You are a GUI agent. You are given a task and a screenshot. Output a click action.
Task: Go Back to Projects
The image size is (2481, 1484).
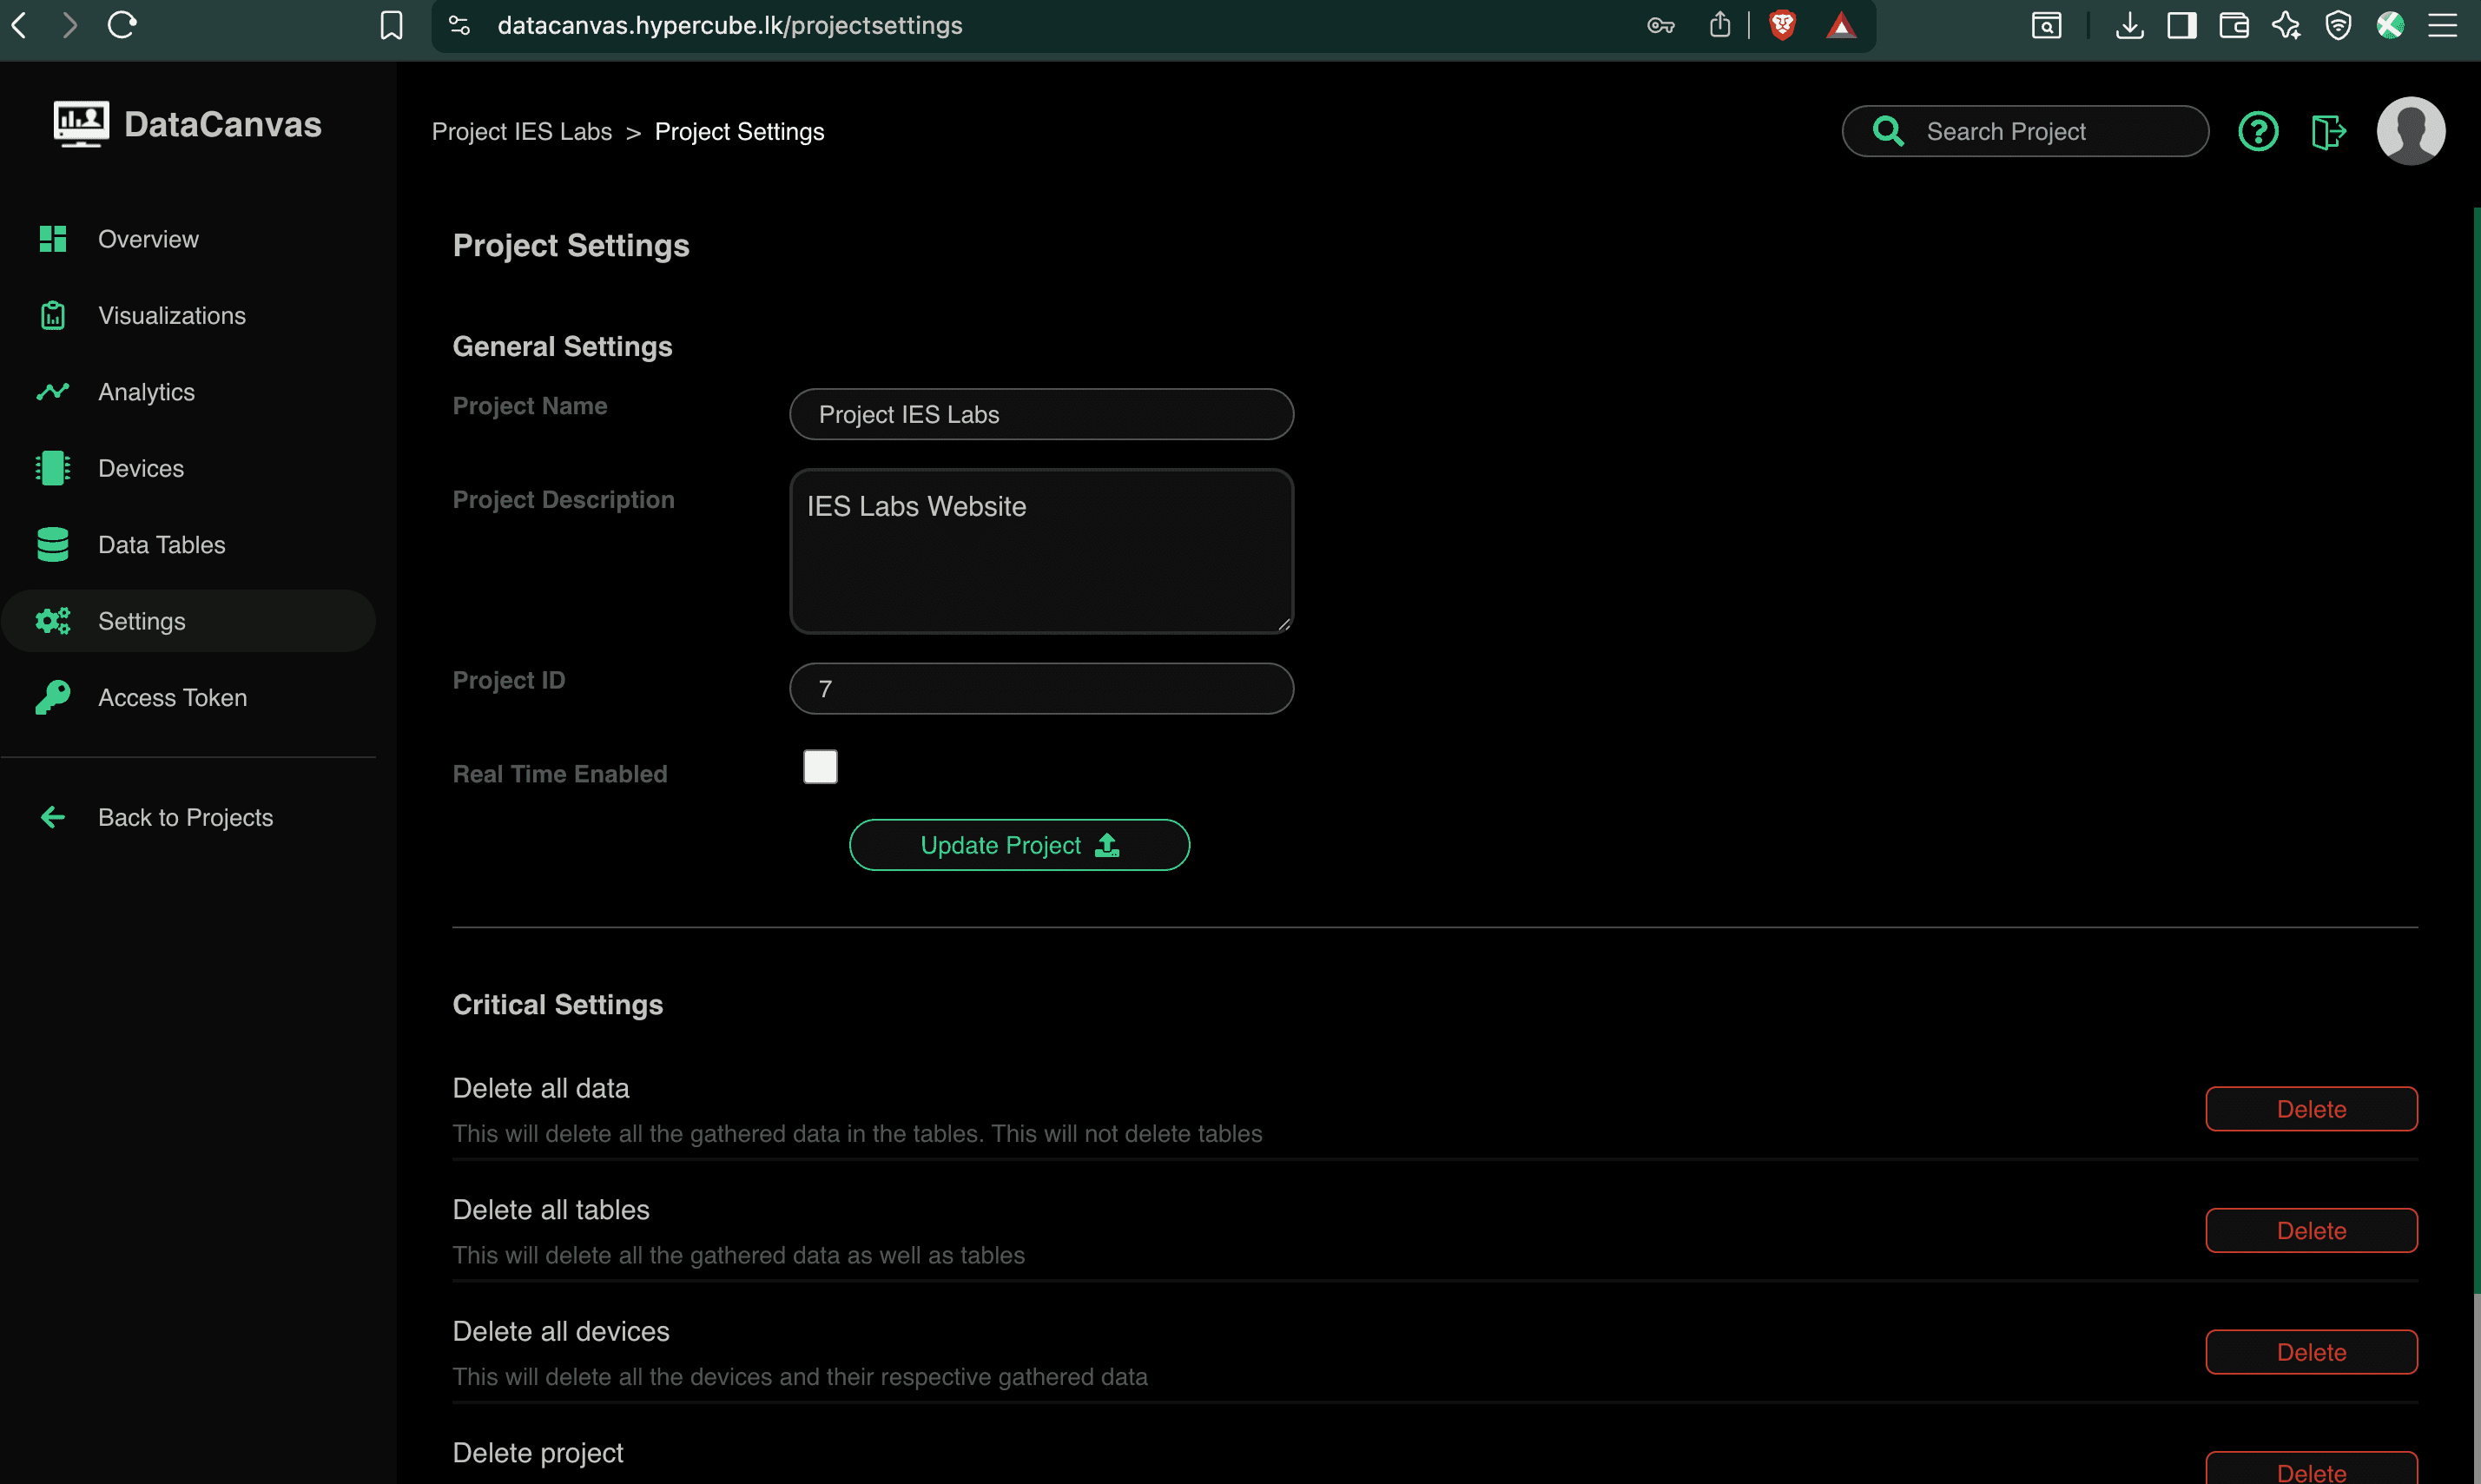coord(185,817)
